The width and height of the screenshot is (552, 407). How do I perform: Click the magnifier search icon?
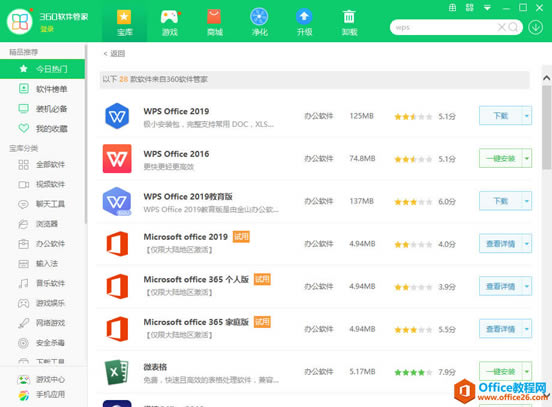tap(513, 27)
